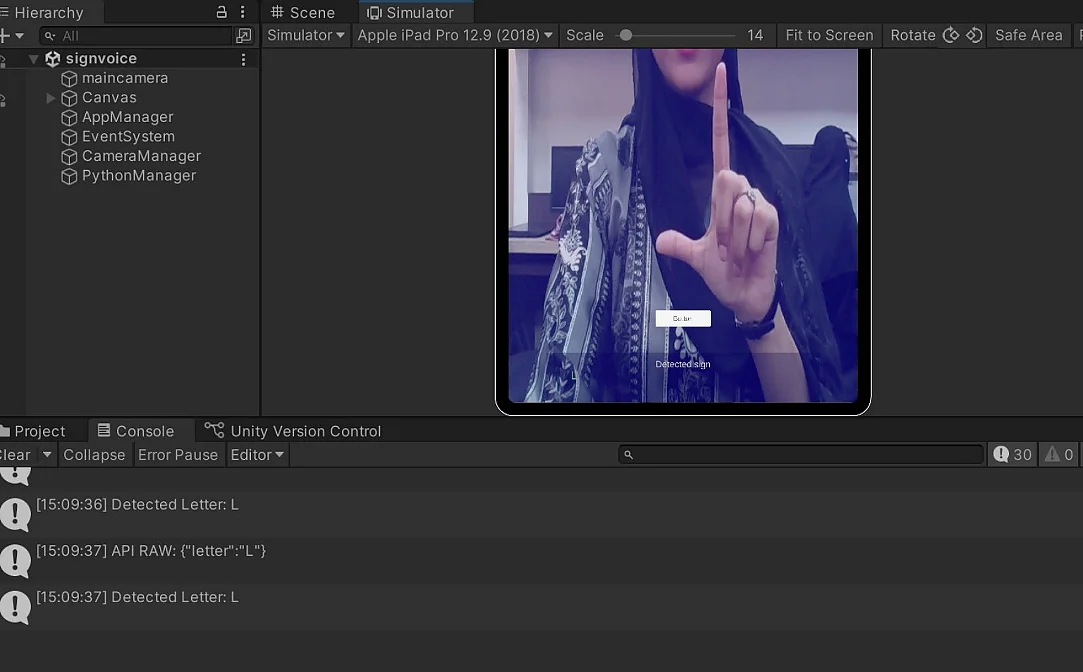Toggle Error Pause in the Console
1083x672 pixels.
178,454
